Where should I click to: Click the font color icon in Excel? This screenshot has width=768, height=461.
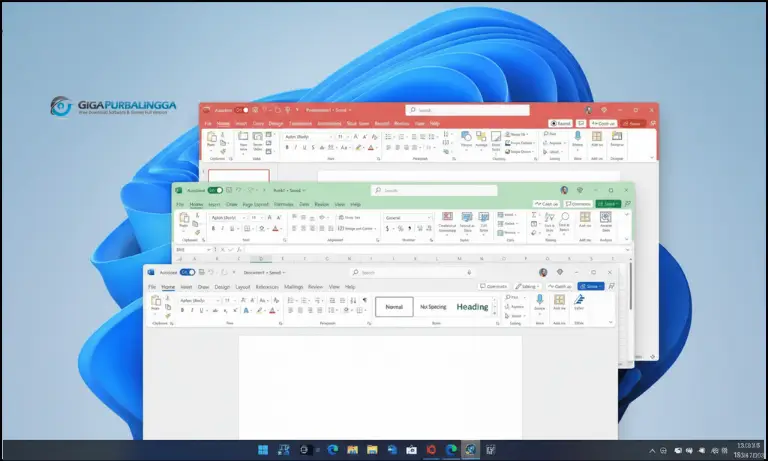pyautogui.click(x=275, y=228)
